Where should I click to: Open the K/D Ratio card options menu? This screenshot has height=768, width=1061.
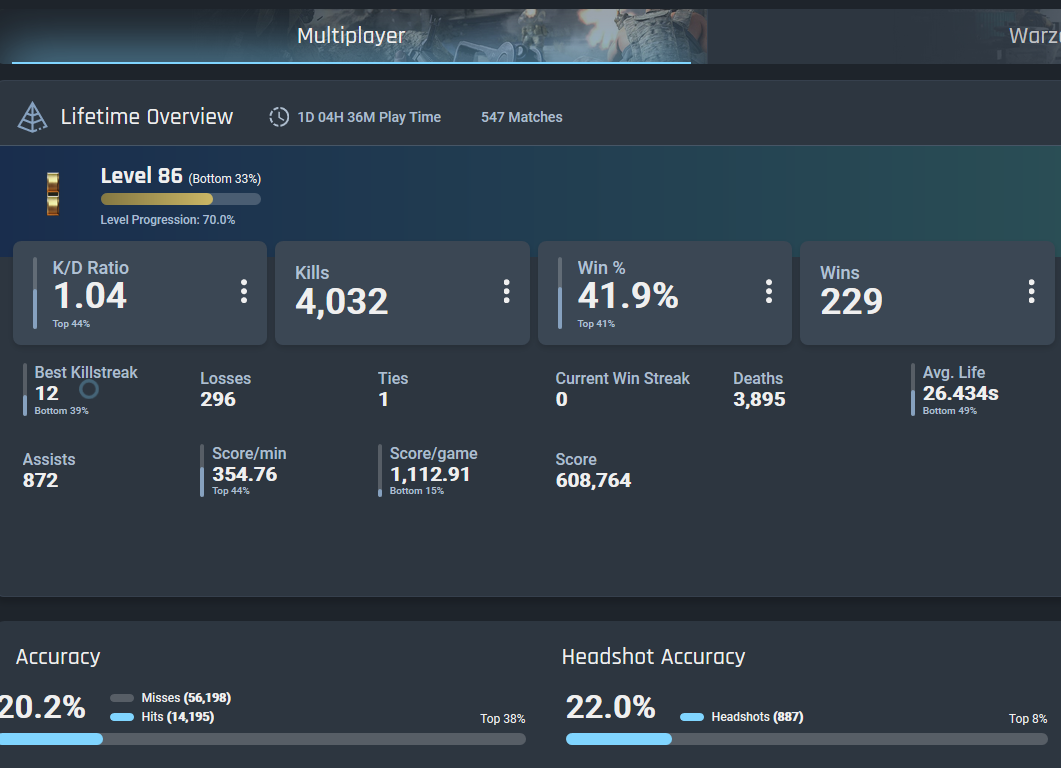(244, 292)
